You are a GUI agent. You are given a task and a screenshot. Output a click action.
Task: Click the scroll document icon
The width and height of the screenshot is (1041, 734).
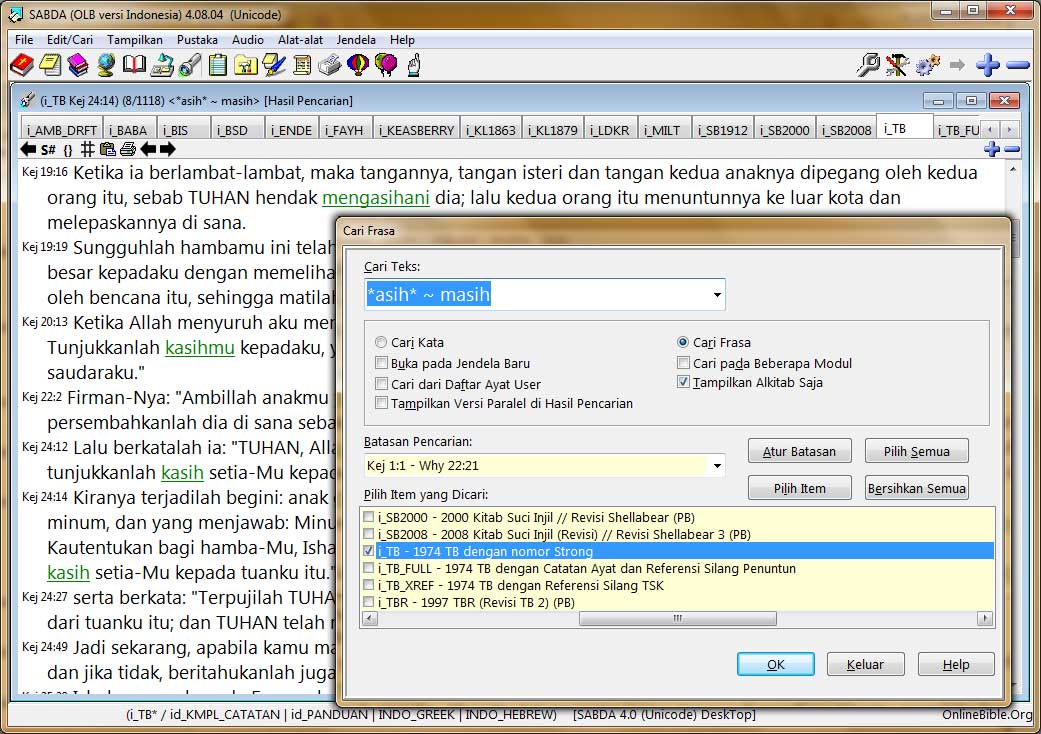302,65
